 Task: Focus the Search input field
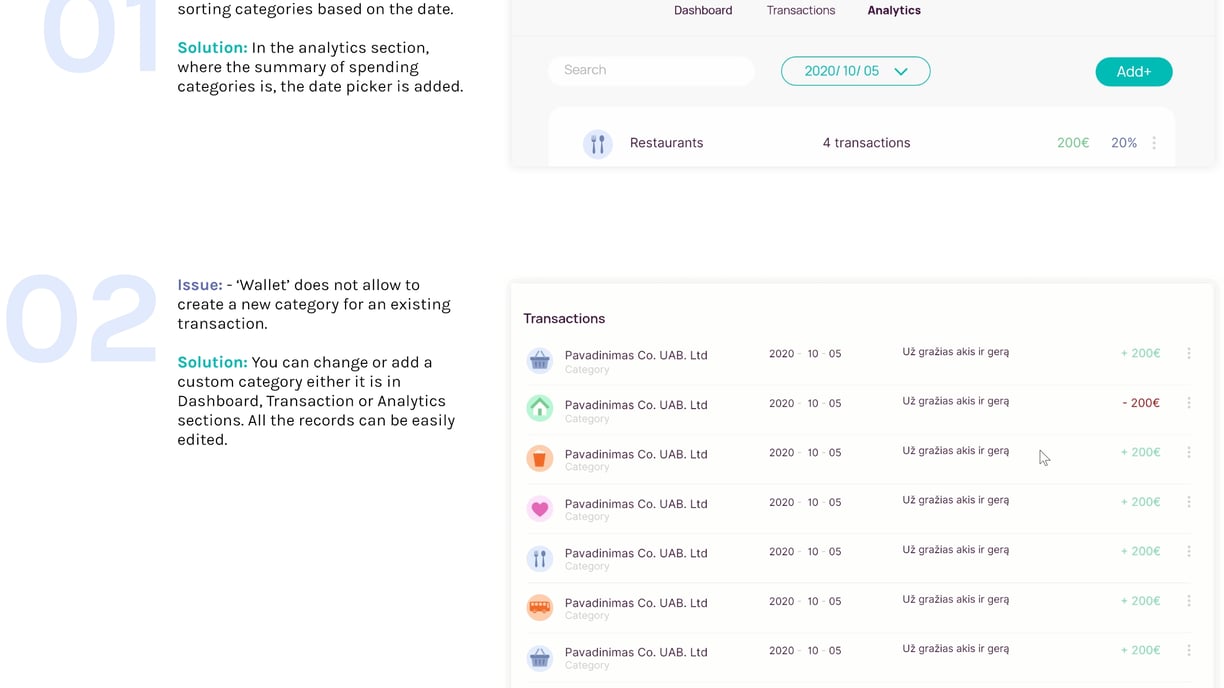[x=651, y=70]
